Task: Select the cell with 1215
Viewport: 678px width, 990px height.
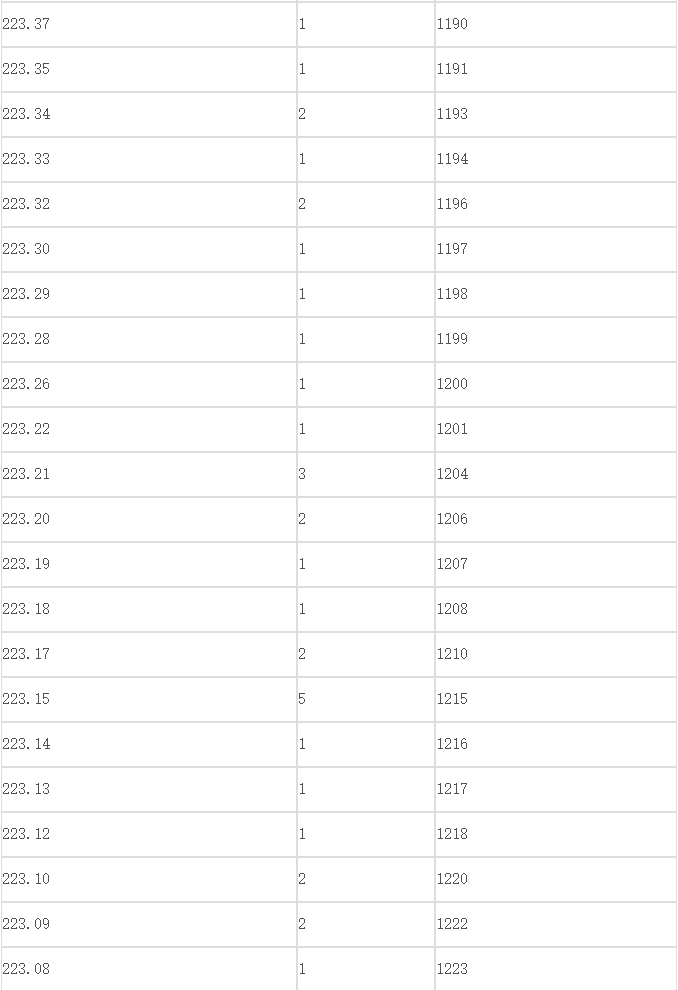Action: click(x=556, y=699)
